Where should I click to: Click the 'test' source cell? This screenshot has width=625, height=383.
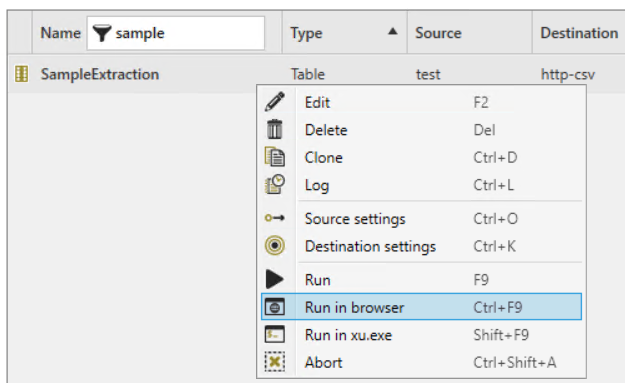point(428,75)
